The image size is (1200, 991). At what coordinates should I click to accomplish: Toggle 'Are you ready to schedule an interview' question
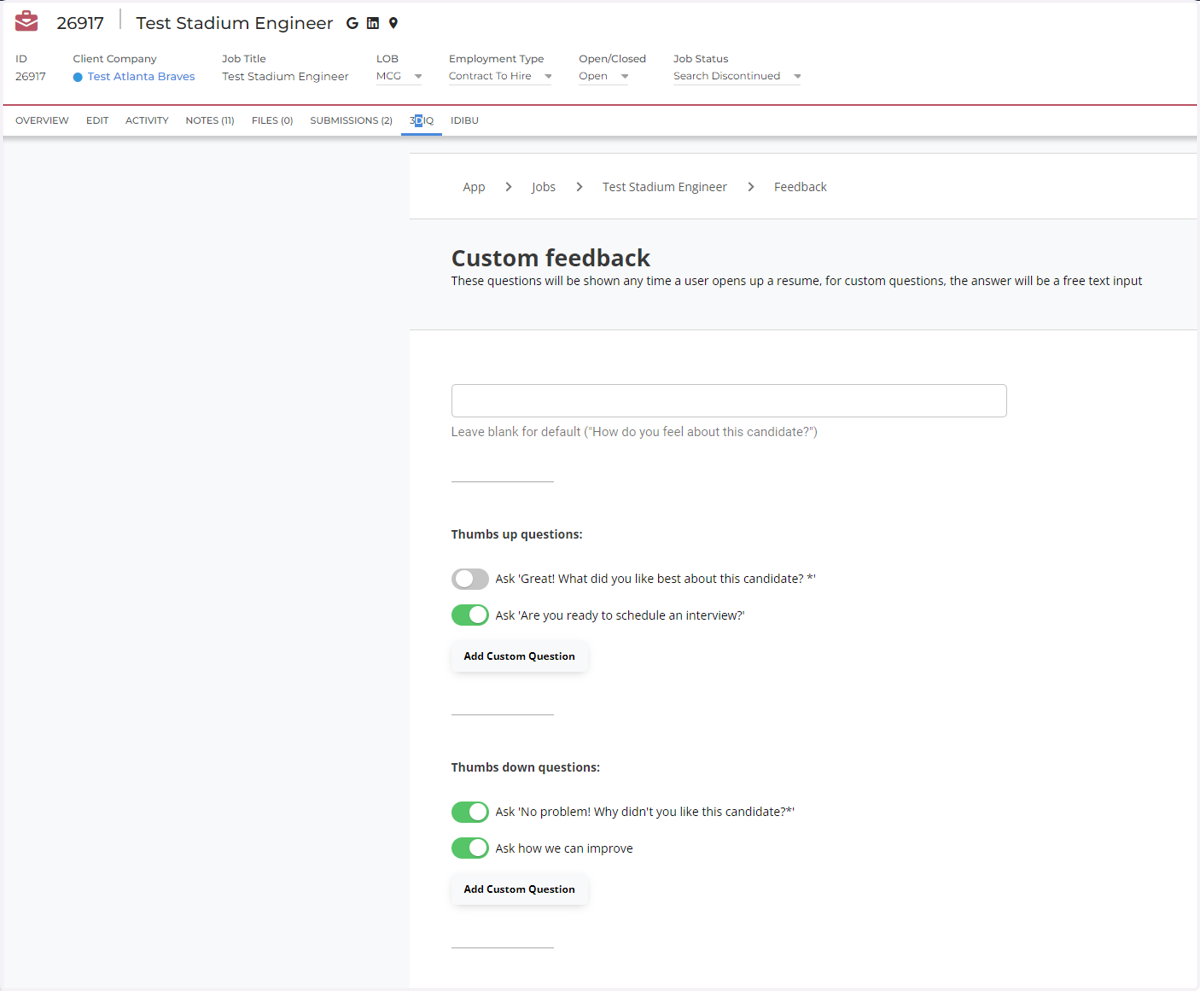tap(470, 615)
